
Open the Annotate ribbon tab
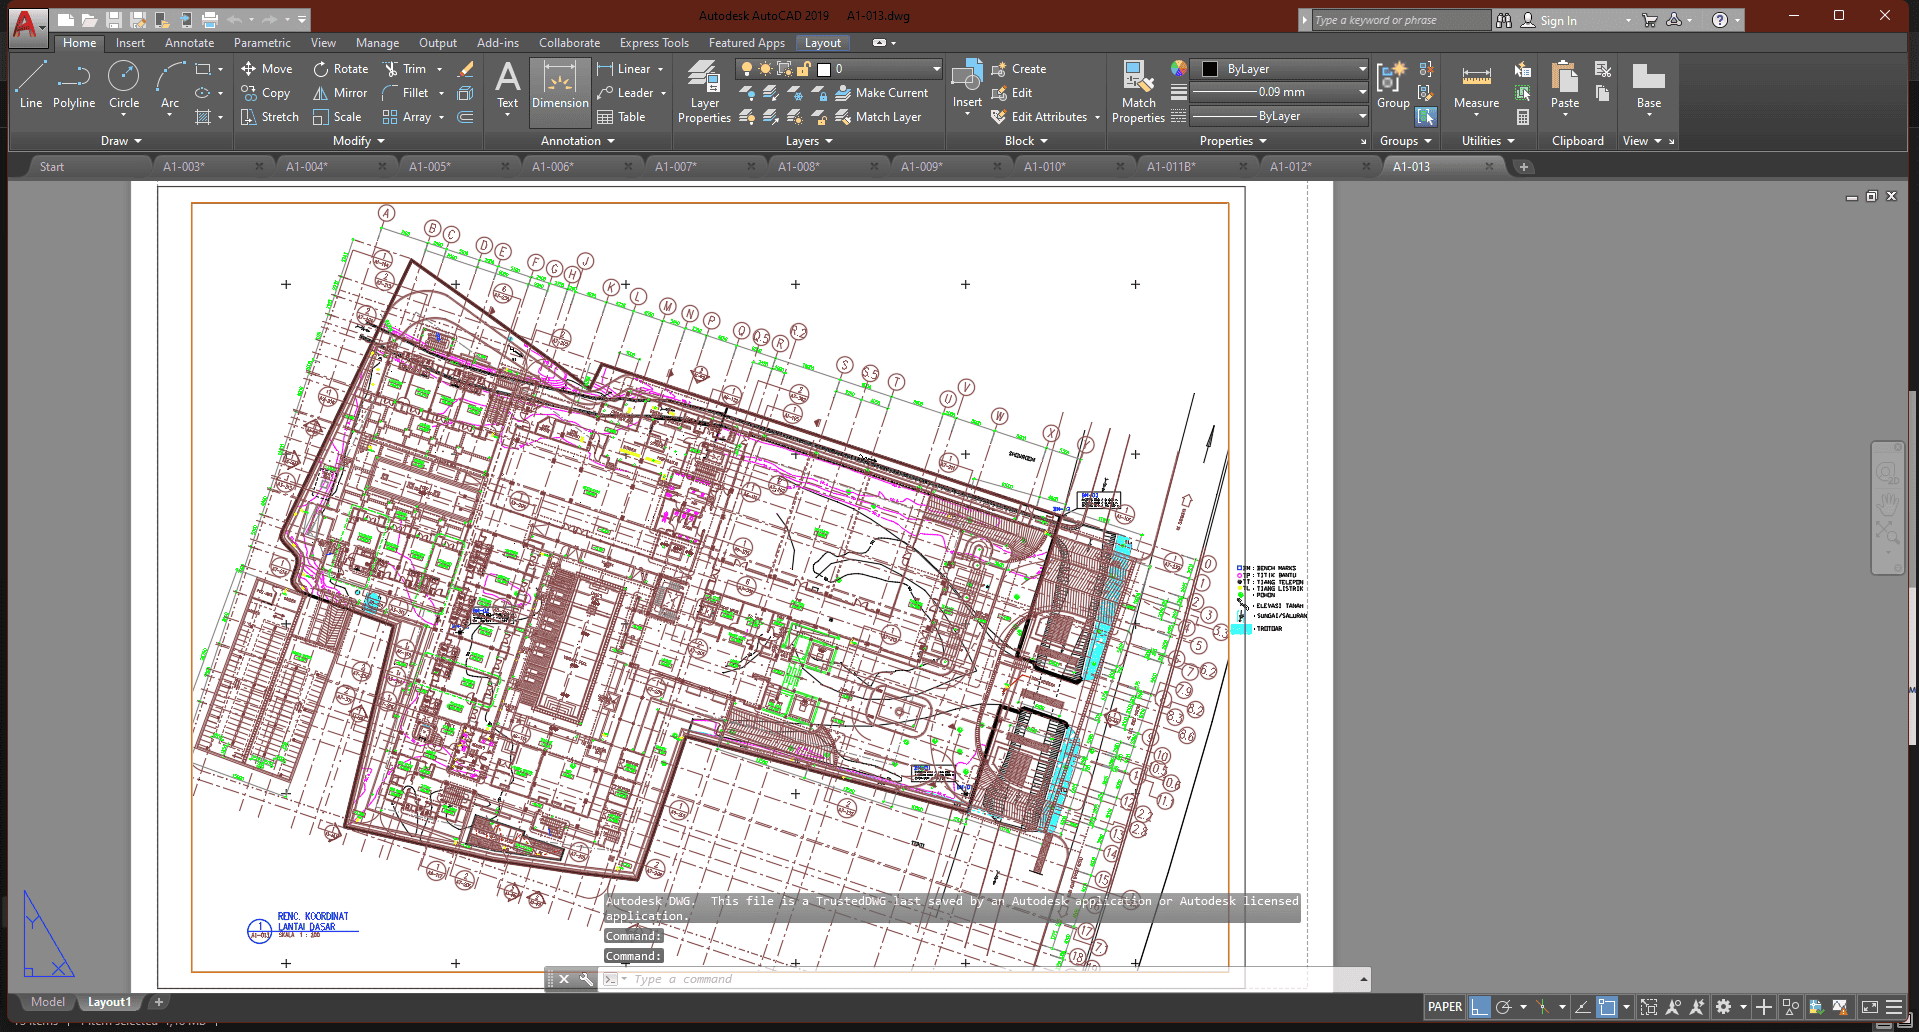coord(189,43)
